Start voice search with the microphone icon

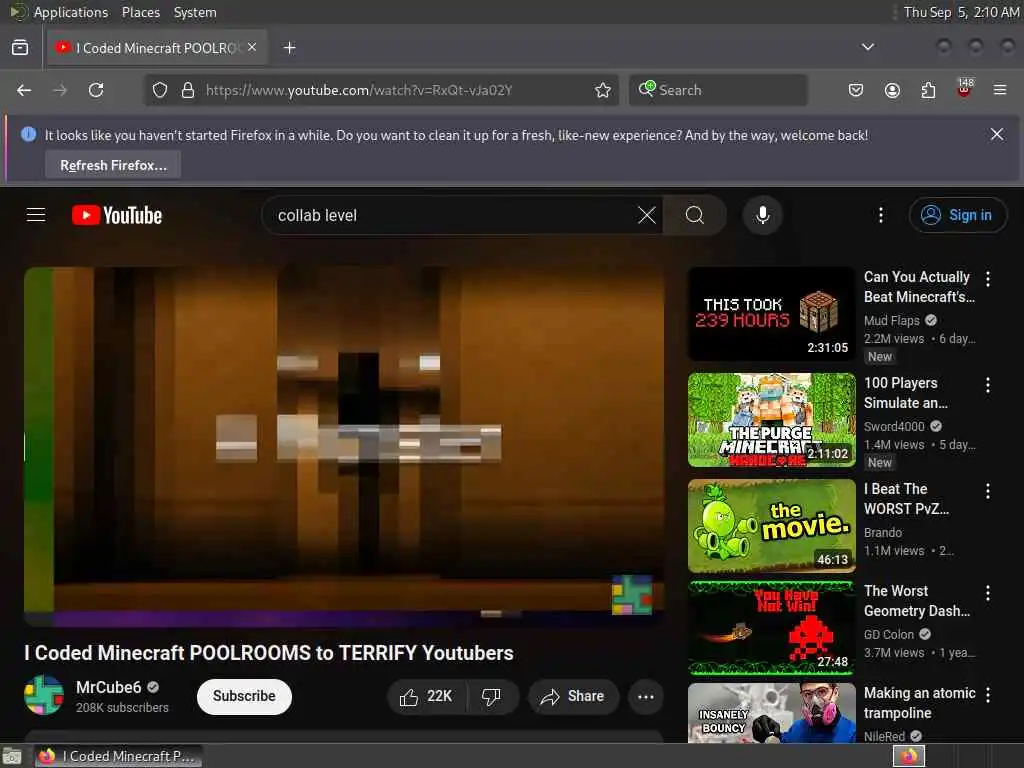pos(762,215)
